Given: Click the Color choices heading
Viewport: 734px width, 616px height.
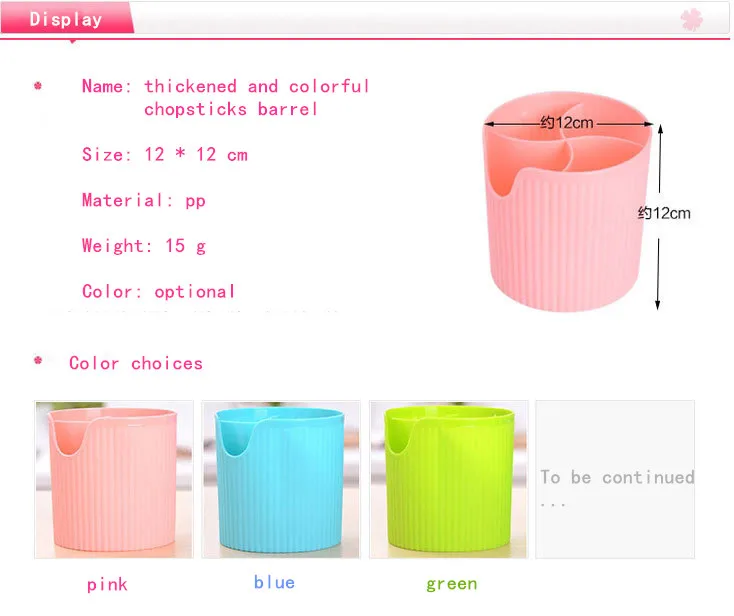Looking at the screenshot, I should pos(136,363).
